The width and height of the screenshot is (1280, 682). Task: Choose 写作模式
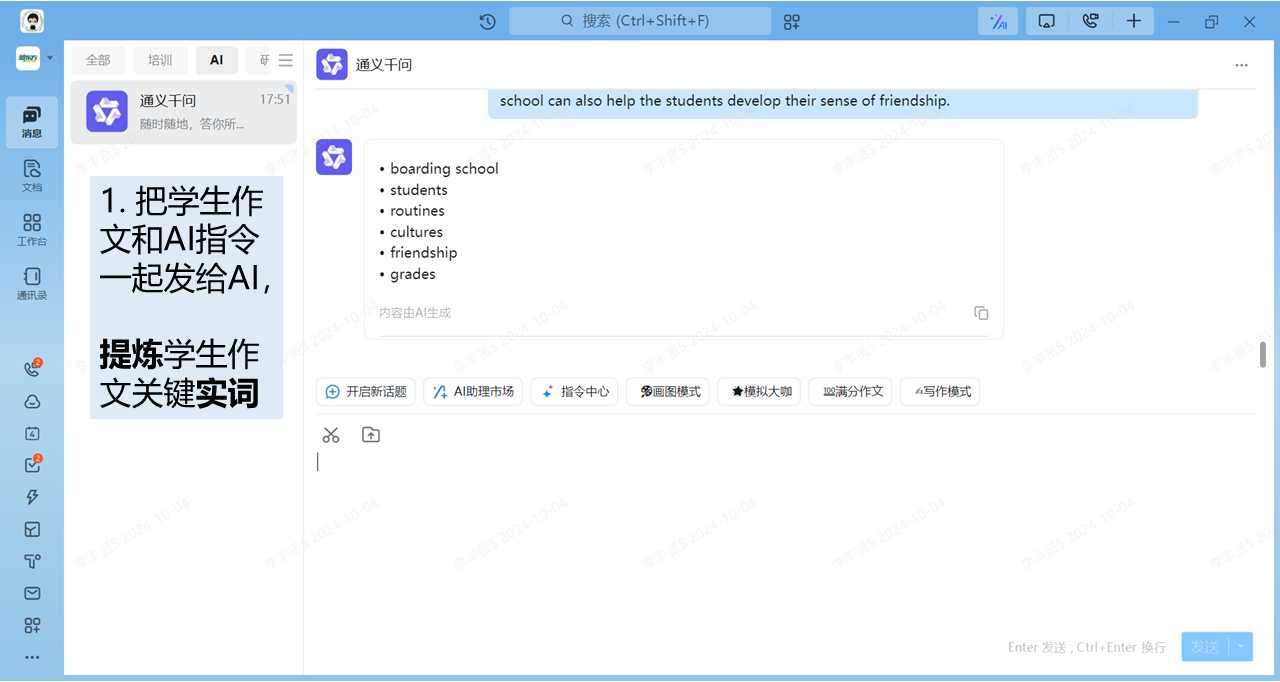click(940, 392)
